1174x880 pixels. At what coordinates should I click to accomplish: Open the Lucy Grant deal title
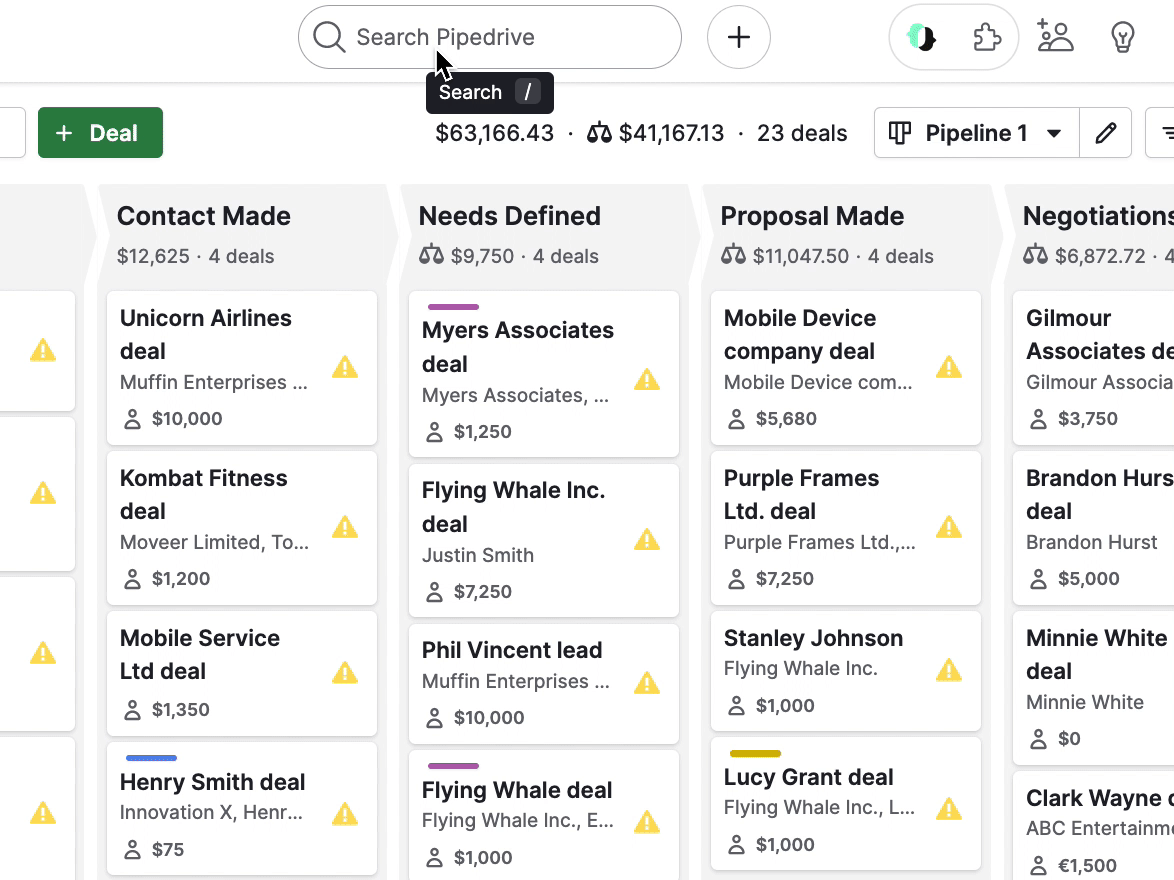point(809,777)
